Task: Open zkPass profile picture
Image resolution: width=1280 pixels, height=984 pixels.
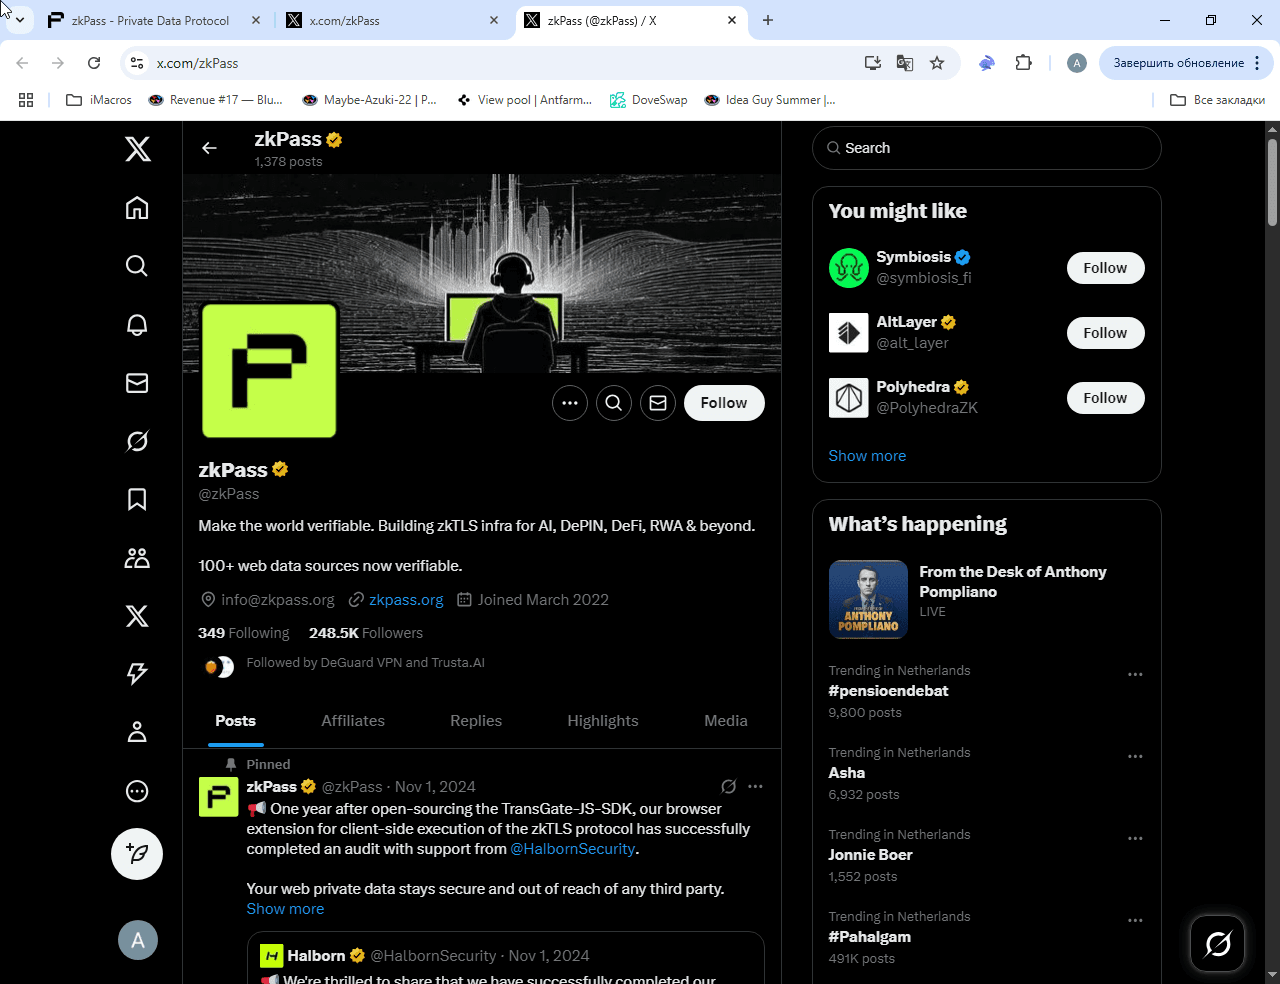Action: tap(269, 370)
